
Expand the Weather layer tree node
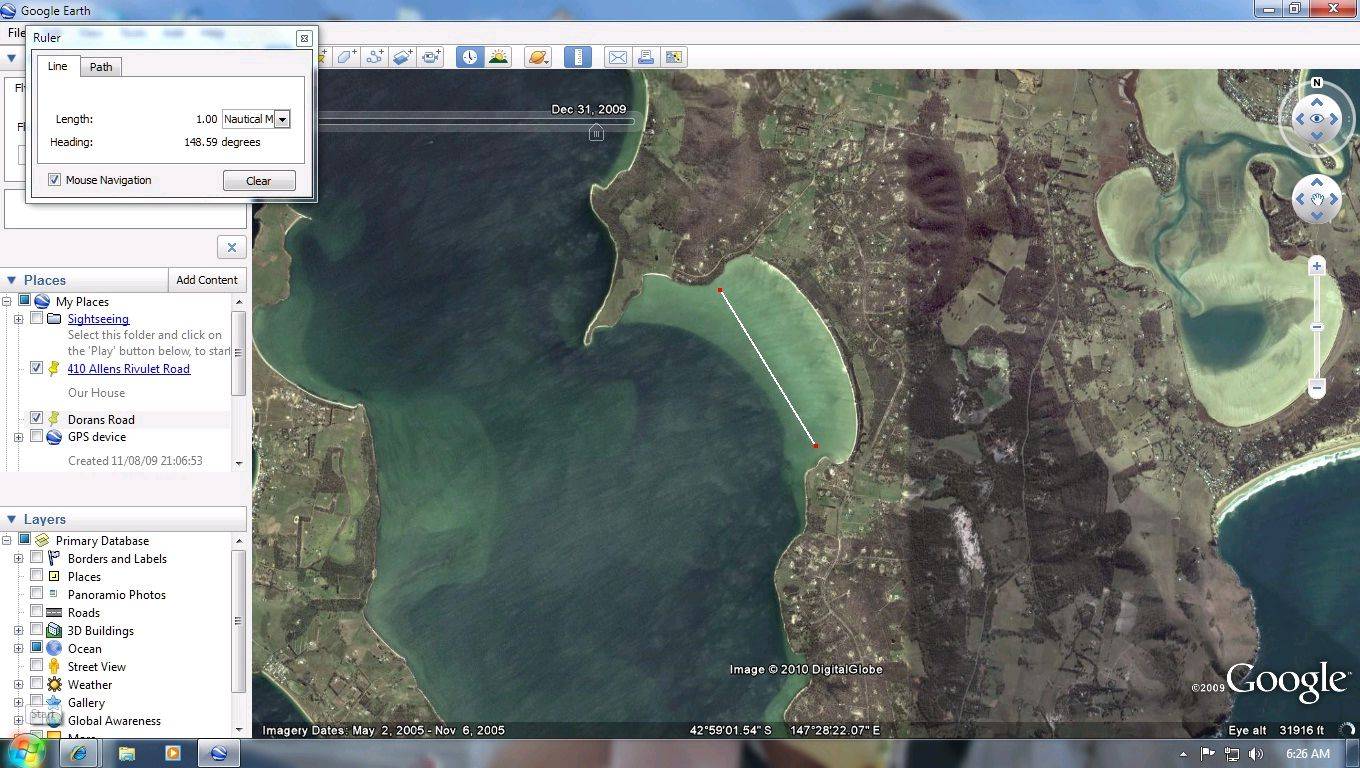[18, 685]
